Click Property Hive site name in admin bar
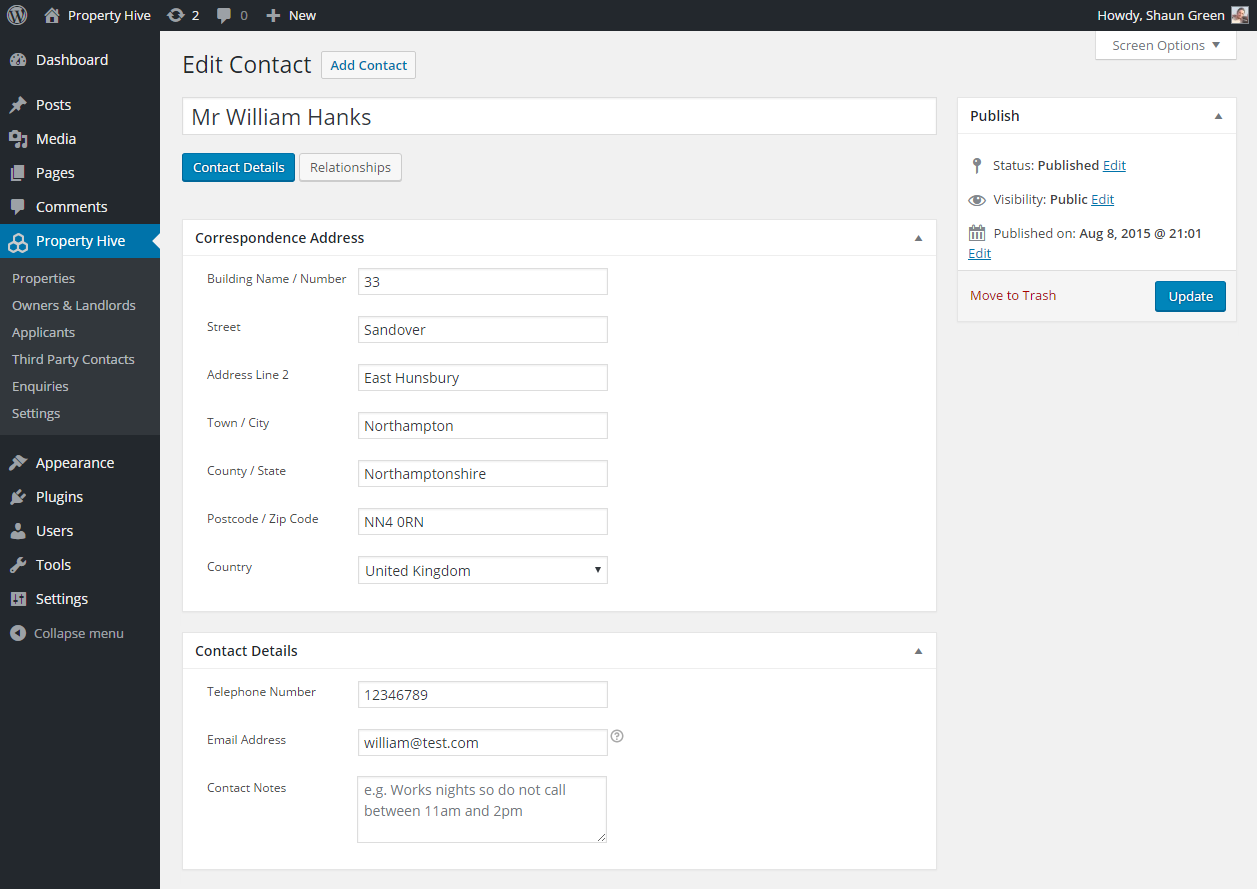1257x889 pixels. coord(109,15)
